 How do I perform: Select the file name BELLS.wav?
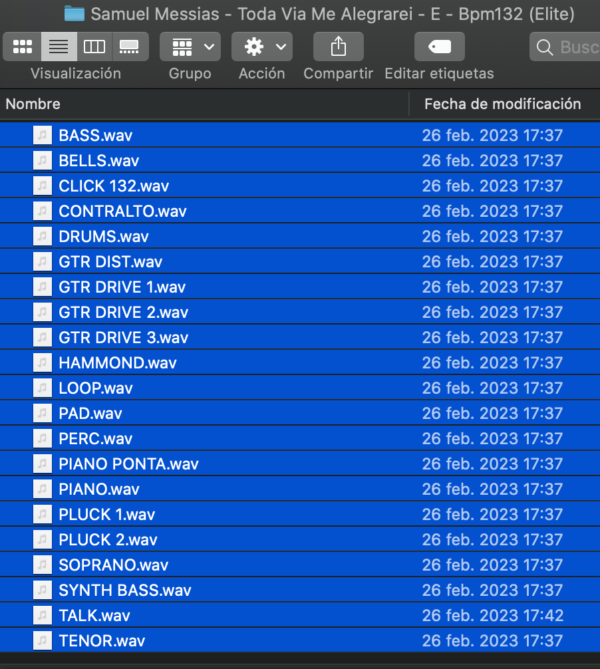[99, 160]
